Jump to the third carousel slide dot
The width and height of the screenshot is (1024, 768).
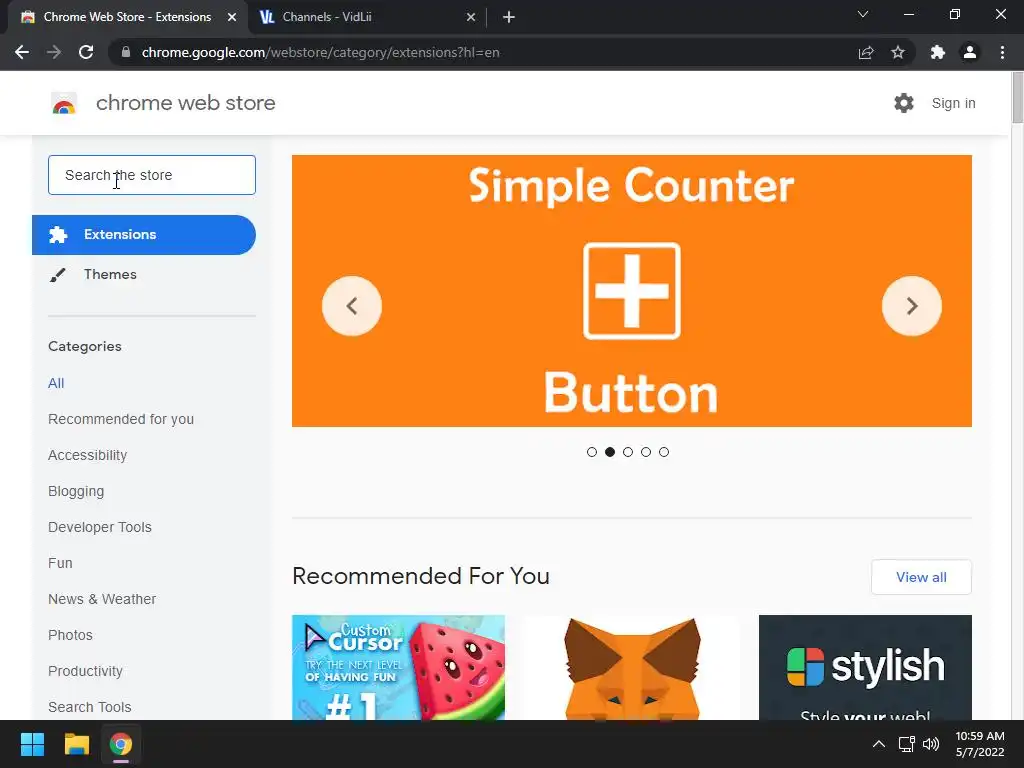click(x=628, y=452)
